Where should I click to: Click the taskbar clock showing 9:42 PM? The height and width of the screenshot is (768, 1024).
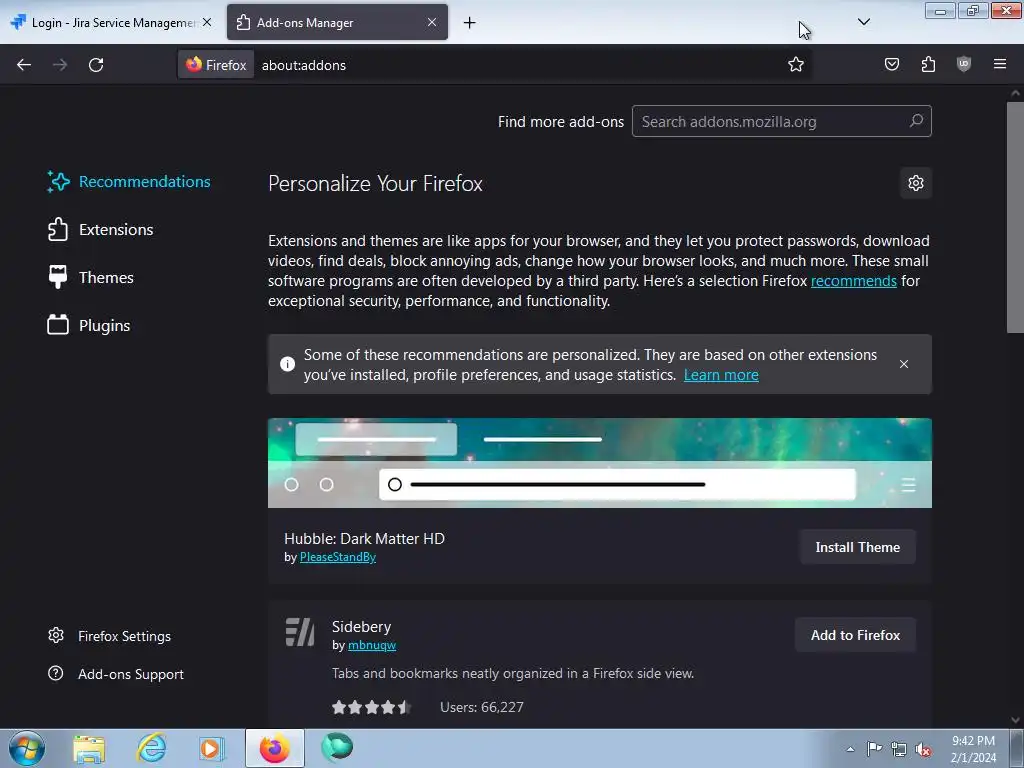[973, 749]
